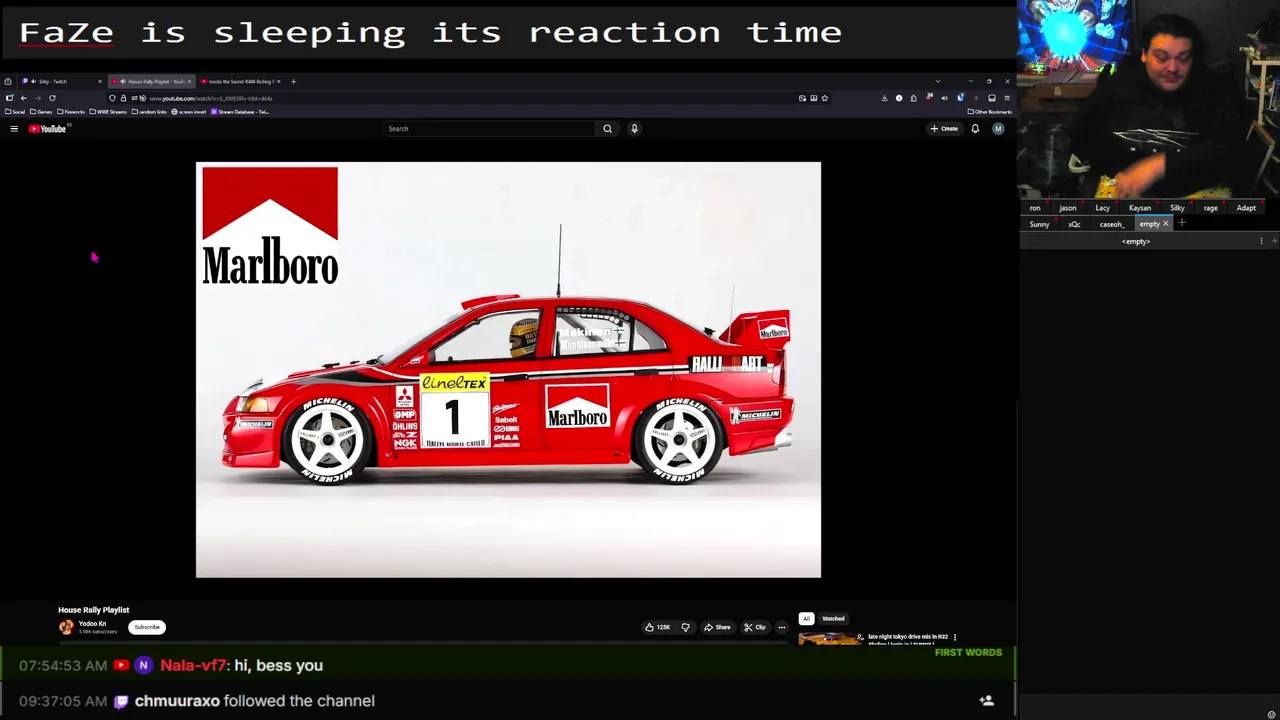Like the video with thumbs up

[x=658, y=627]
